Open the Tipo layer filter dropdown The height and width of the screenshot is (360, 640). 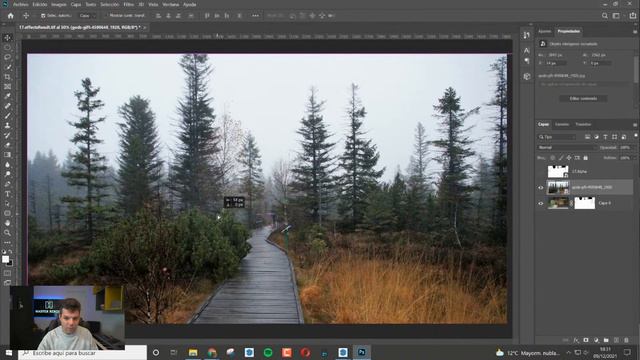(x=557, y=137)
